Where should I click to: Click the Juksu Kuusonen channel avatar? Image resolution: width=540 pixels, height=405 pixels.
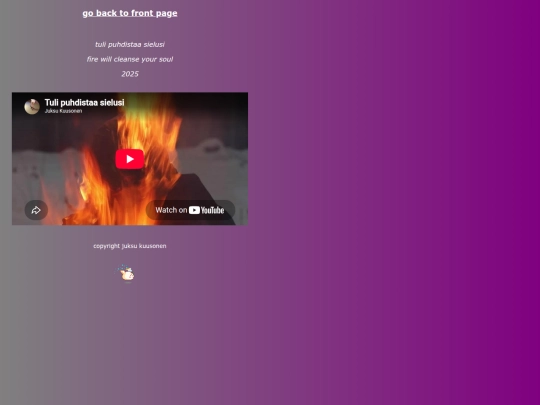pyautogui.click(x=32, y=106)
